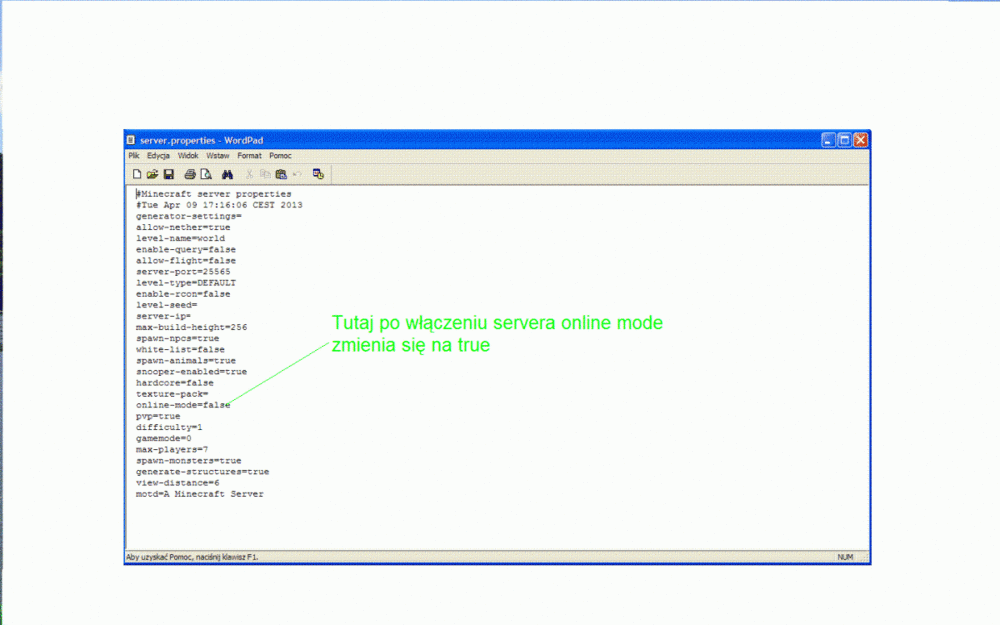This screenshot has width=1000, height=625.
Task: Click the white-list=false line
Action: point(180,349)
